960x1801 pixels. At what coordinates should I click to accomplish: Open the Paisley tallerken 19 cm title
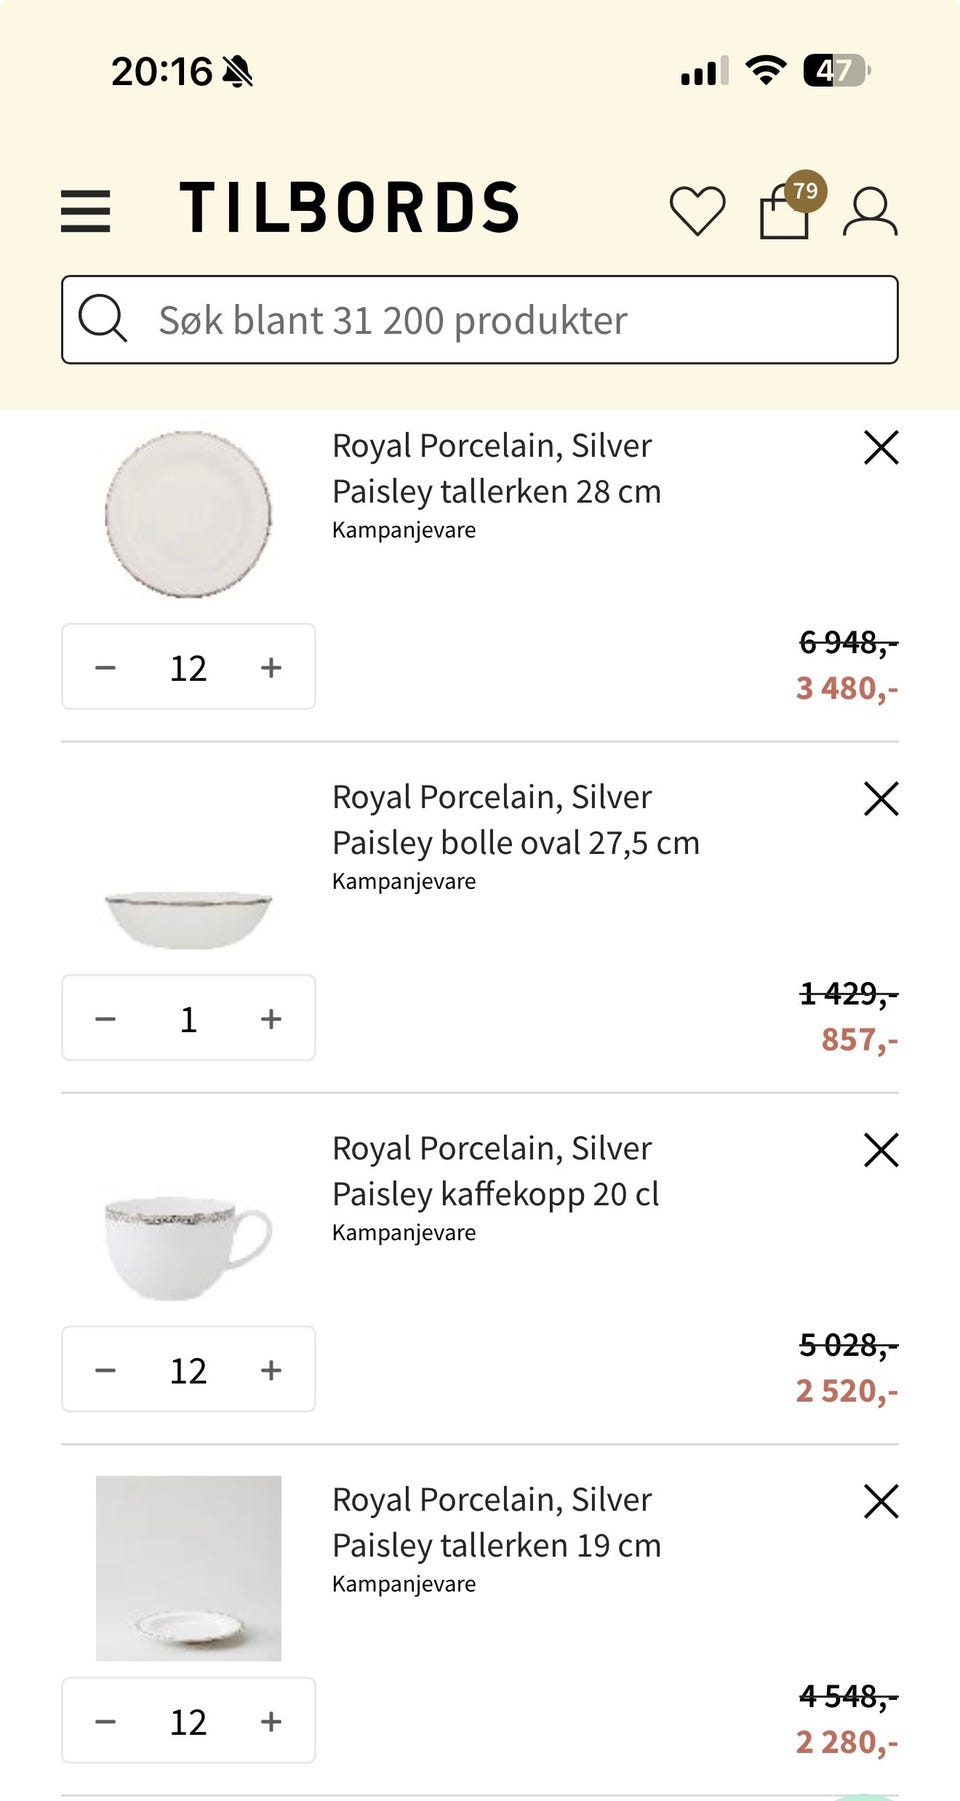point(496,1522)
